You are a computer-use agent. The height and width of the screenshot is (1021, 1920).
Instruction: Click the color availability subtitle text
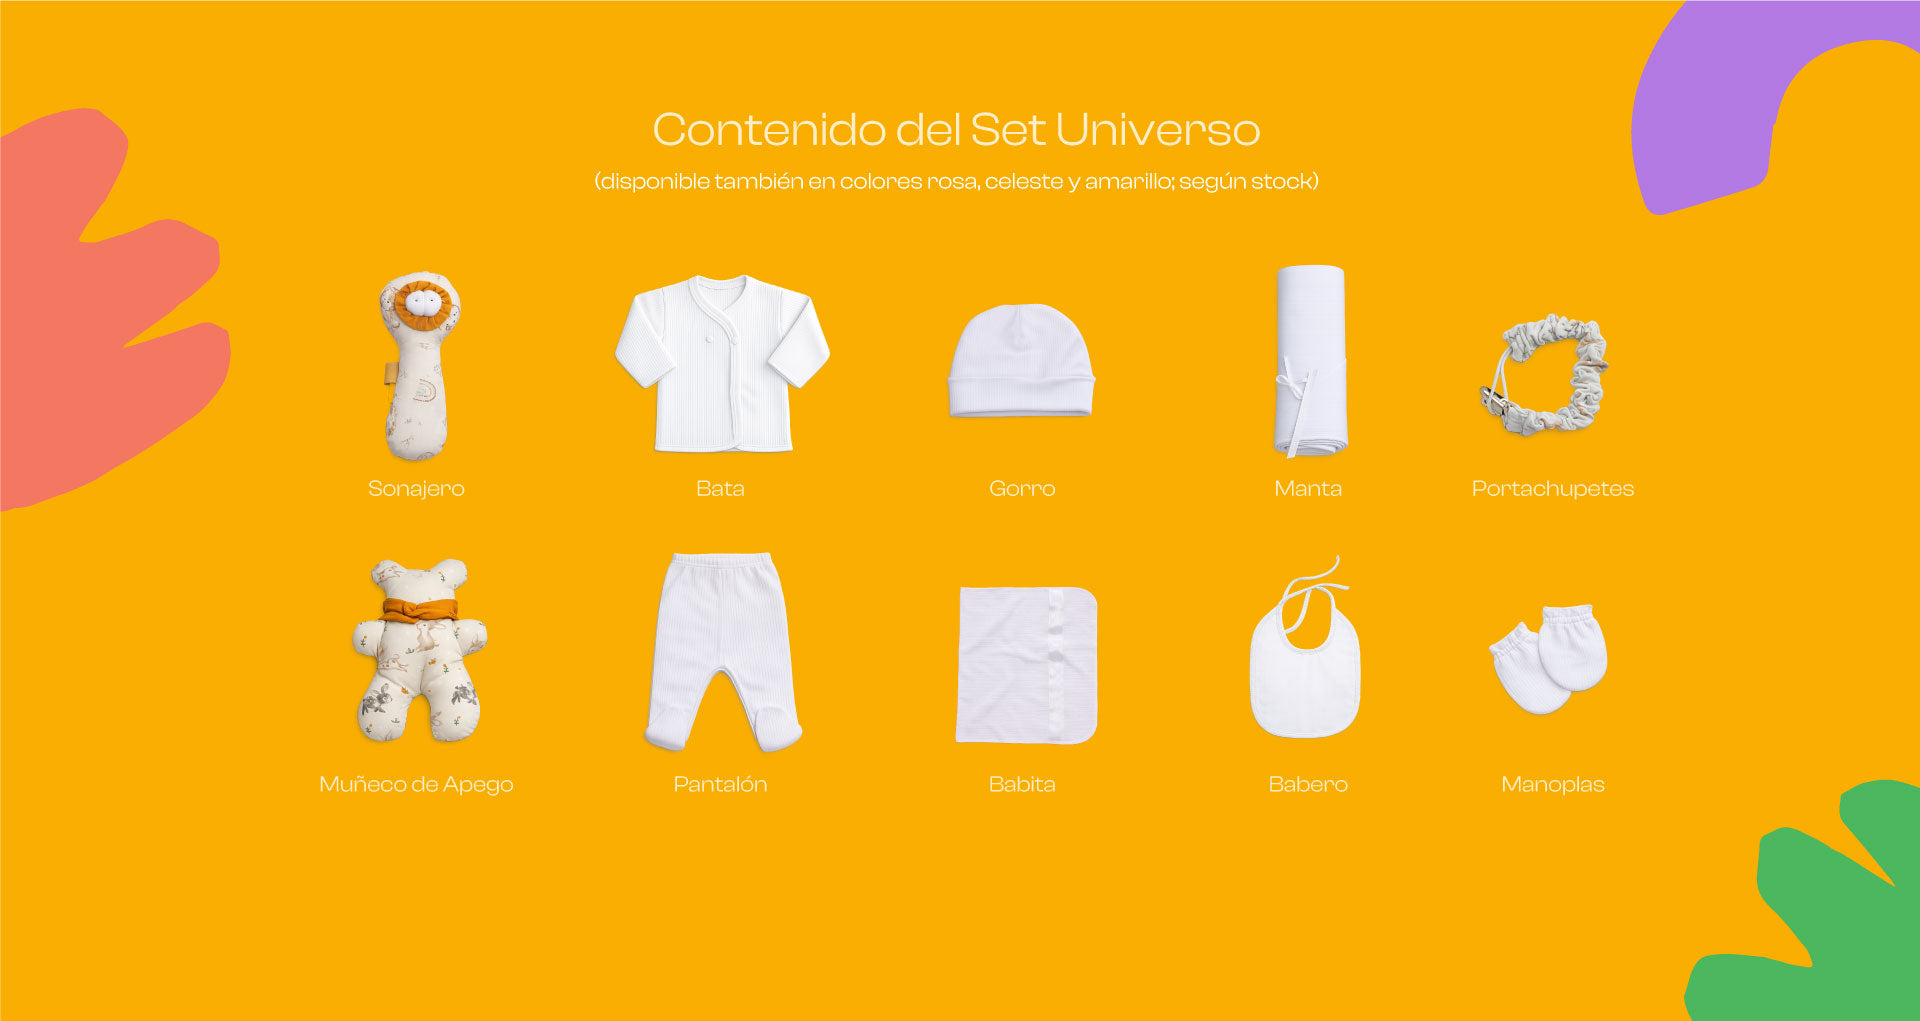click(x=956, y=182)
